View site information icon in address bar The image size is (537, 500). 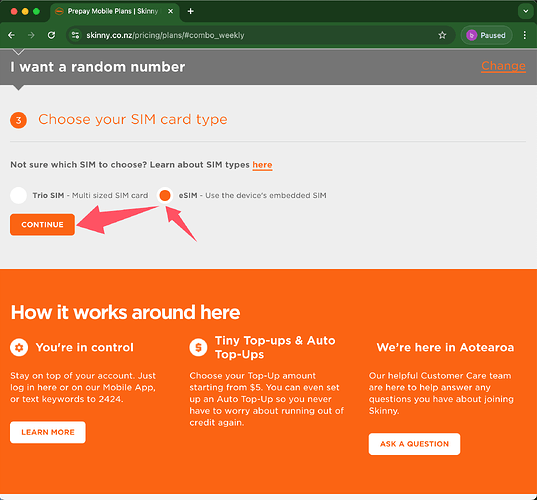tap(75, 35)
